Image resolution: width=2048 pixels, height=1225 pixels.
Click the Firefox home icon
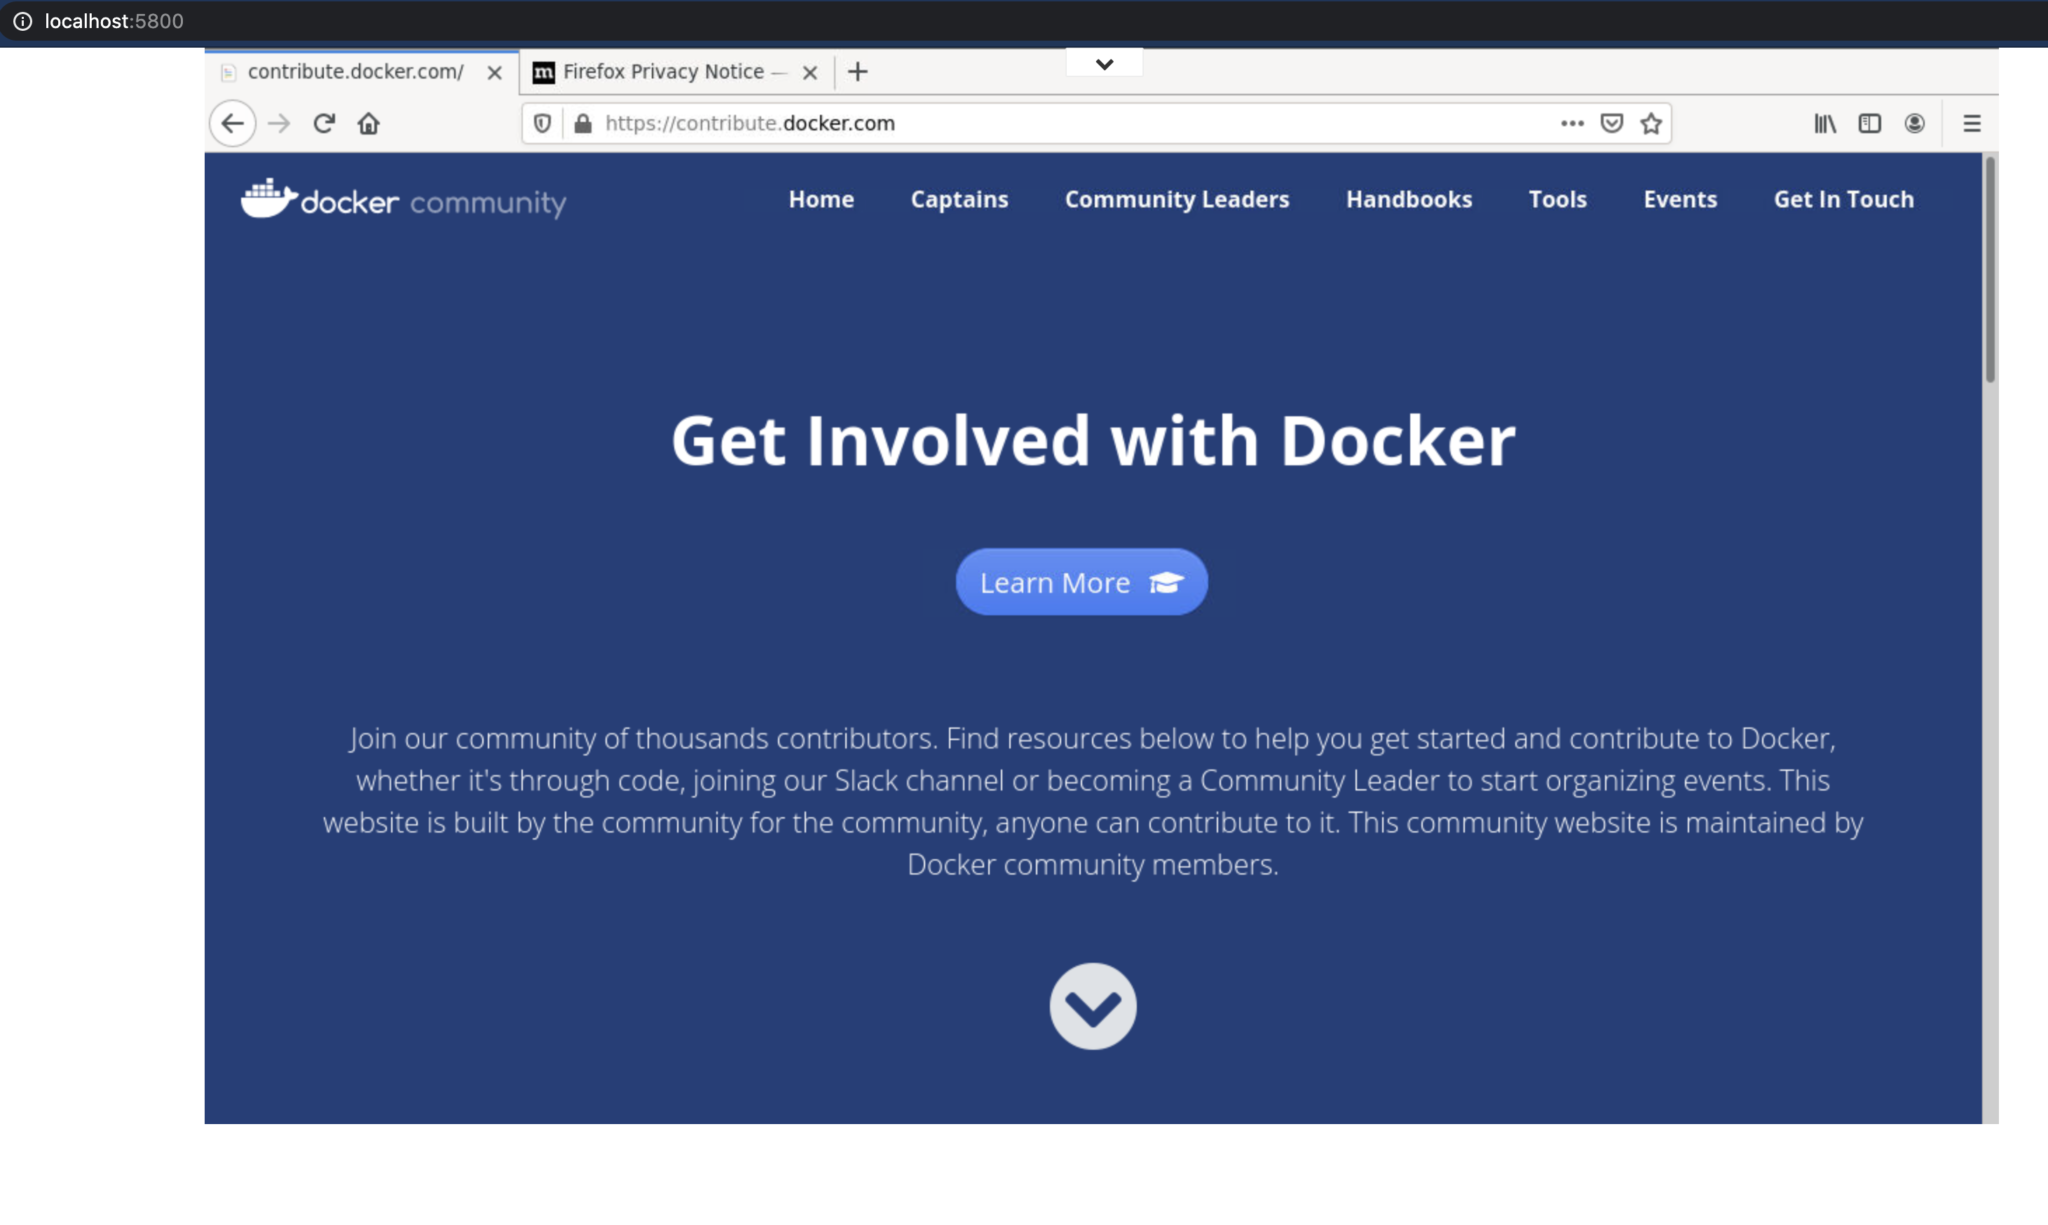tap(369, 123)
